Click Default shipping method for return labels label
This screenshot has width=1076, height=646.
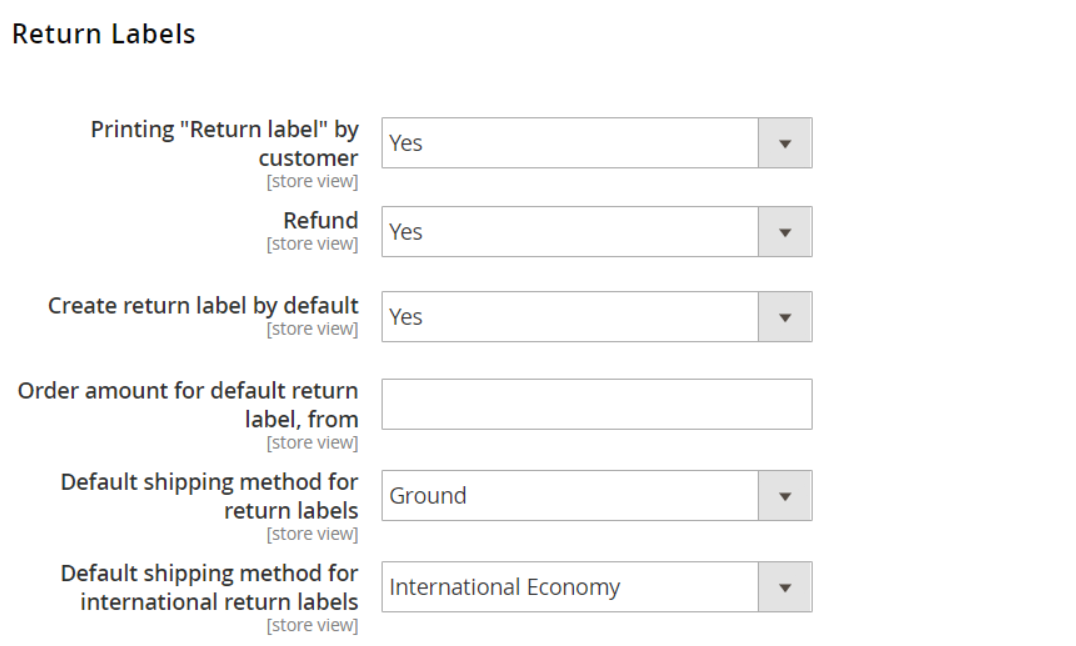coord(209,496)
